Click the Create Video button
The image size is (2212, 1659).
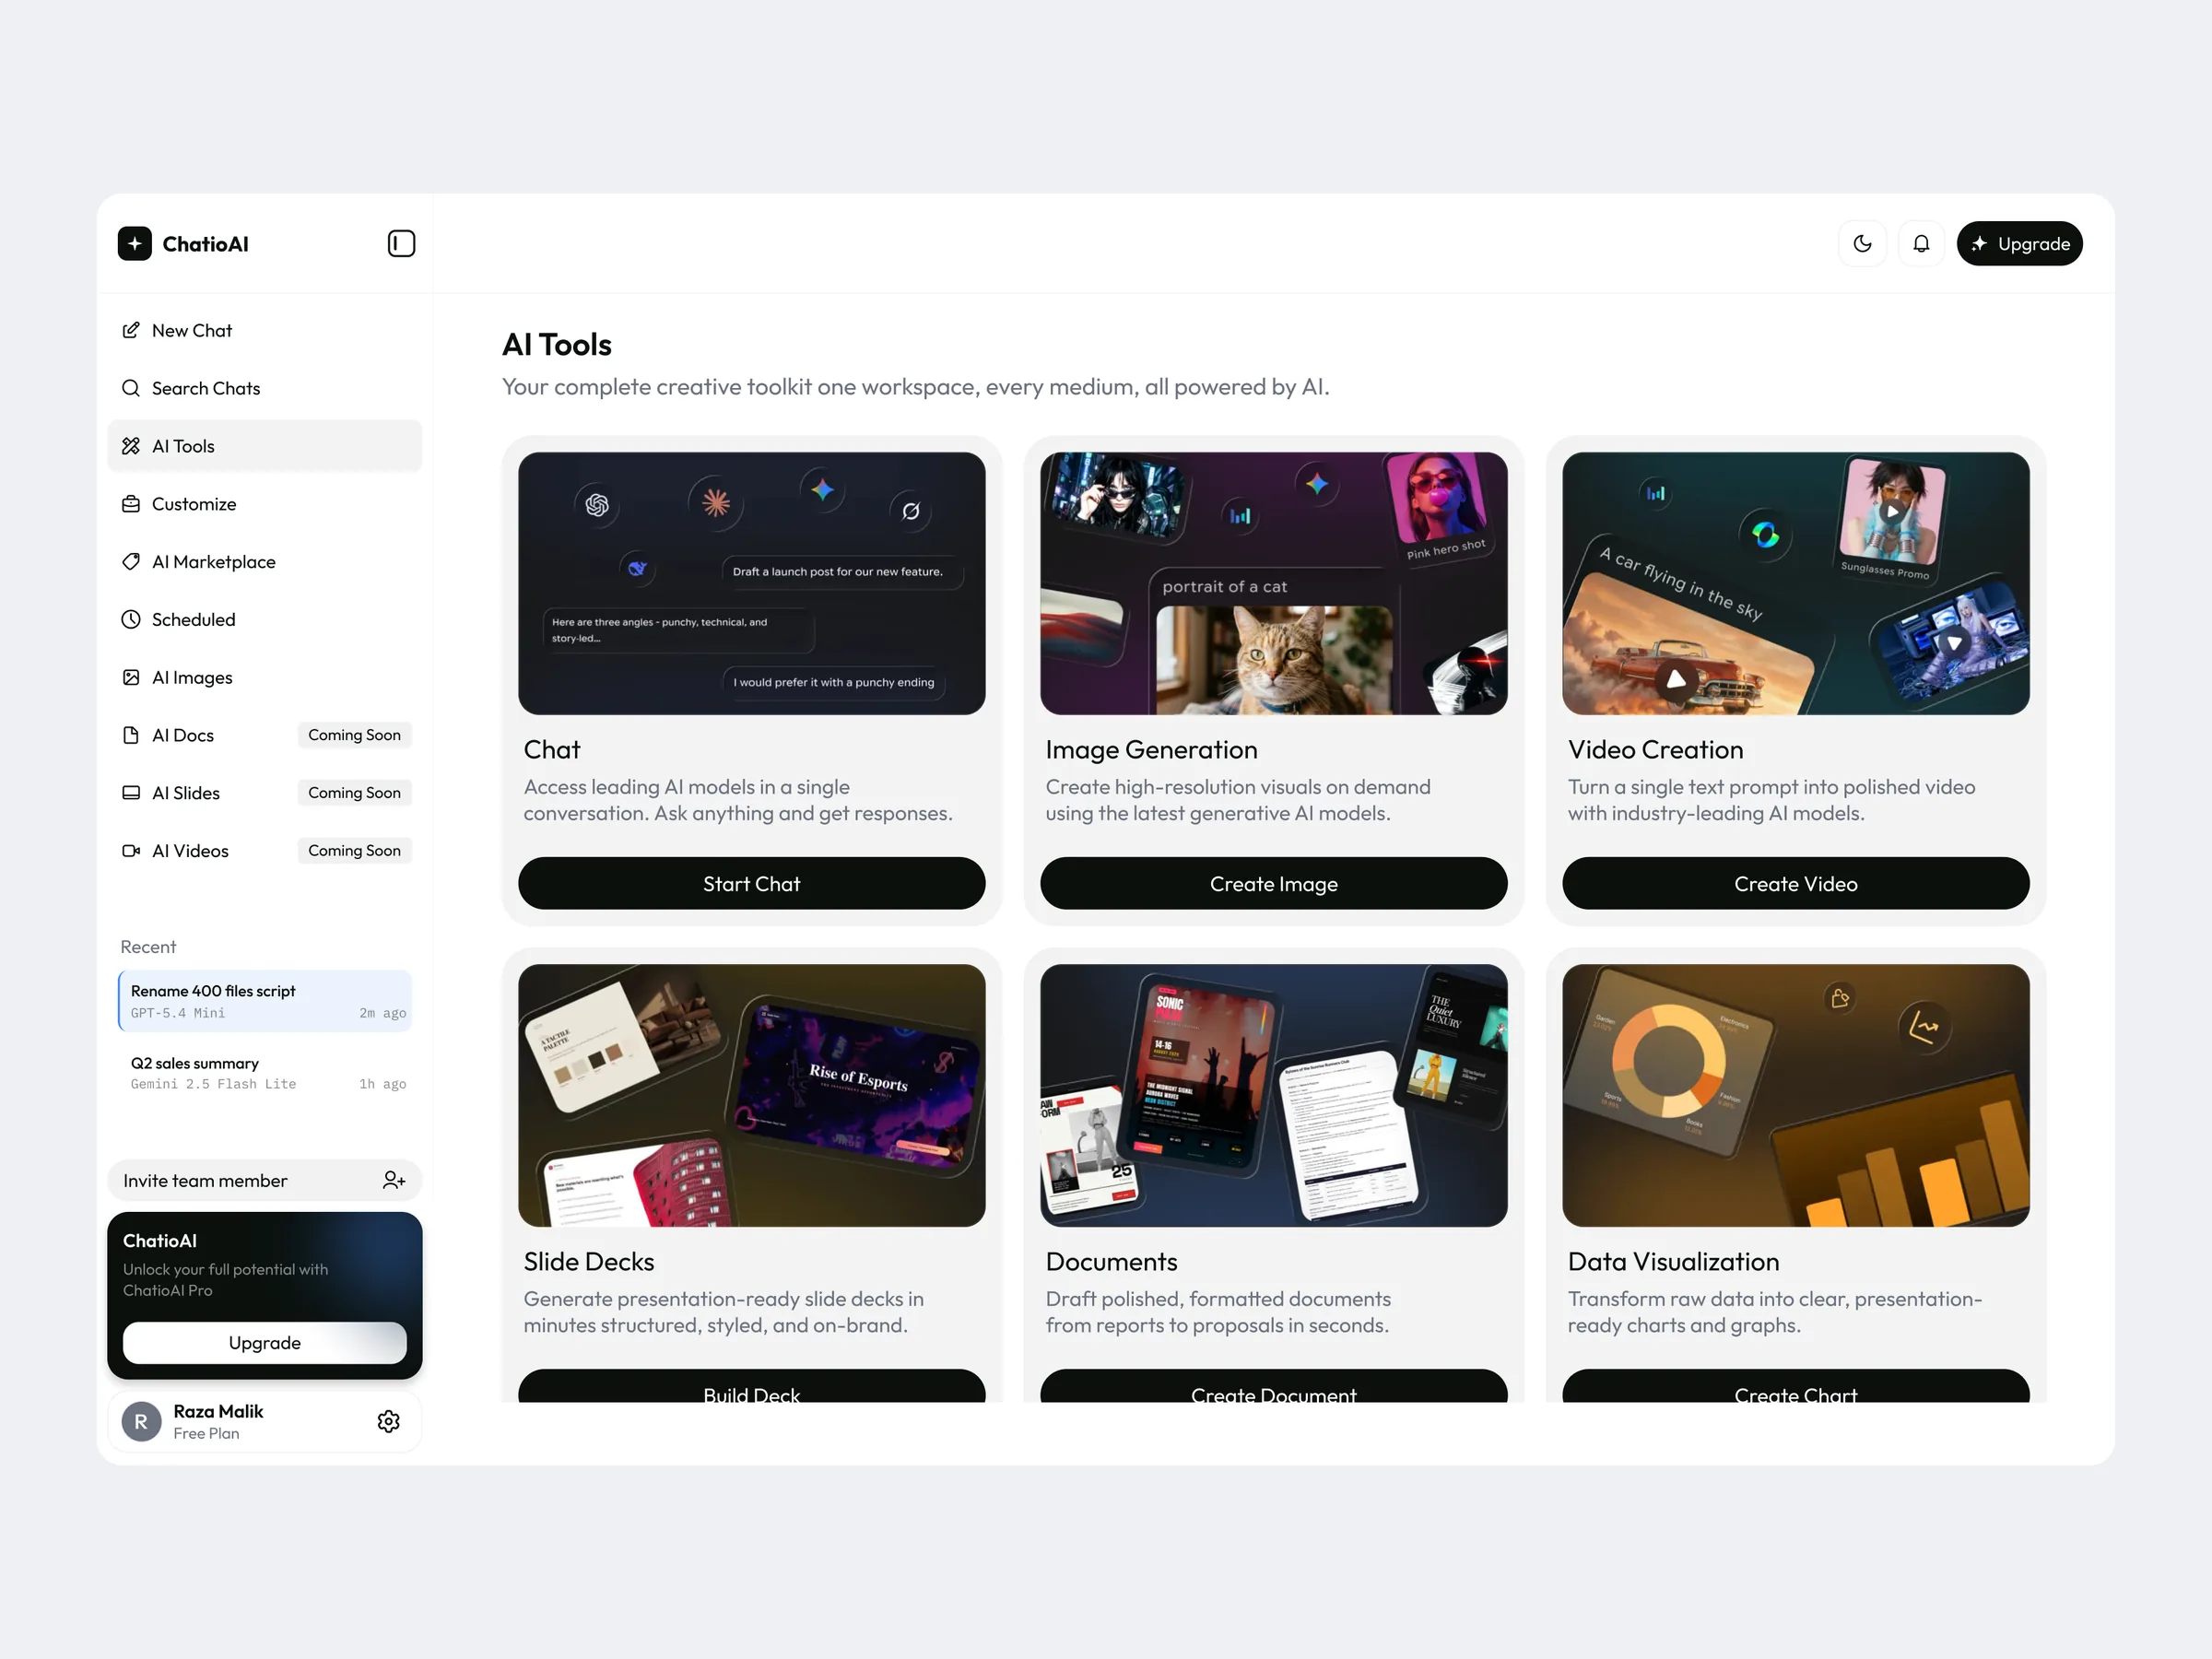pyautogui.click(x=1796, y=884)
